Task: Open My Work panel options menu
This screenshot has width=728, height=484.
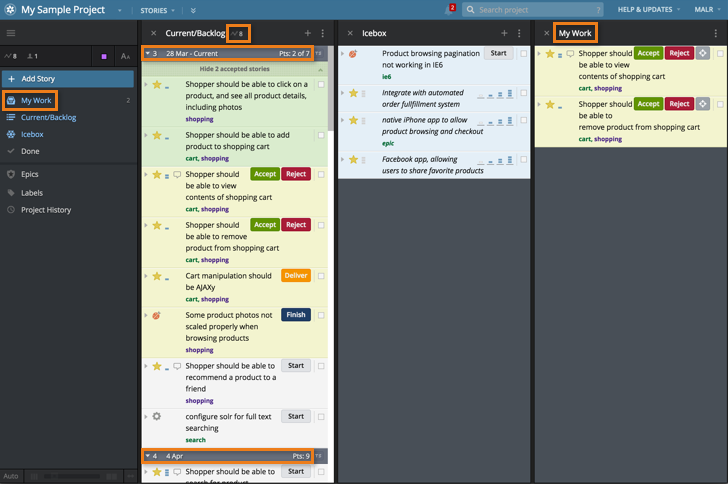Action: pyautogui.click(x=715, y=33)
